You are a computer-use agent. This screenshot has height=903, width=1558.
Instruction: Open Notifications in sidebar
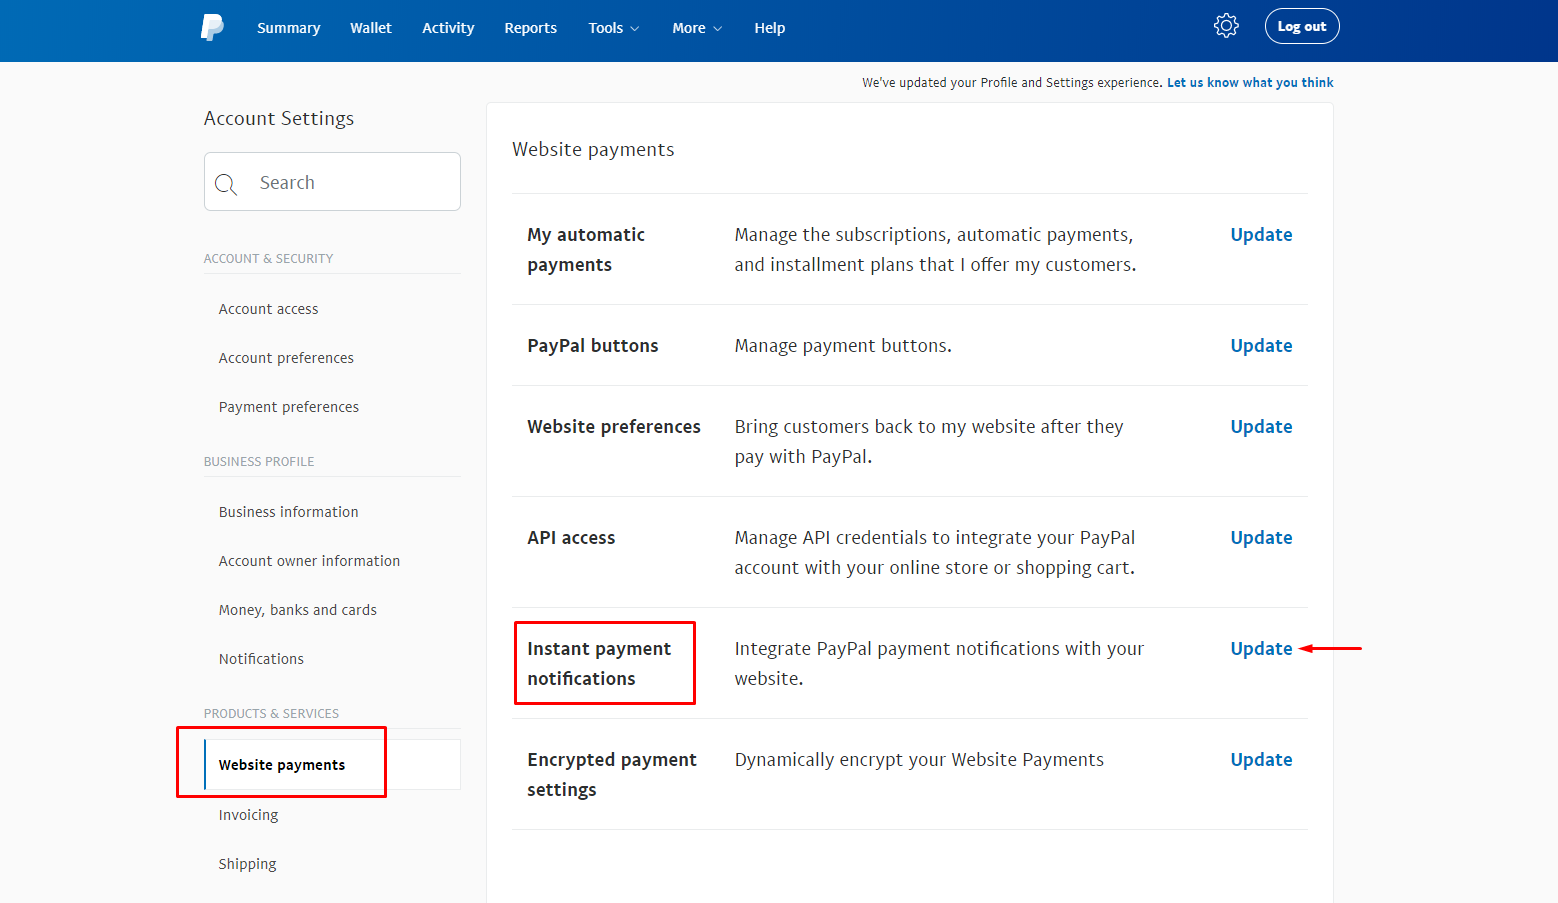[x=261, y=659]
